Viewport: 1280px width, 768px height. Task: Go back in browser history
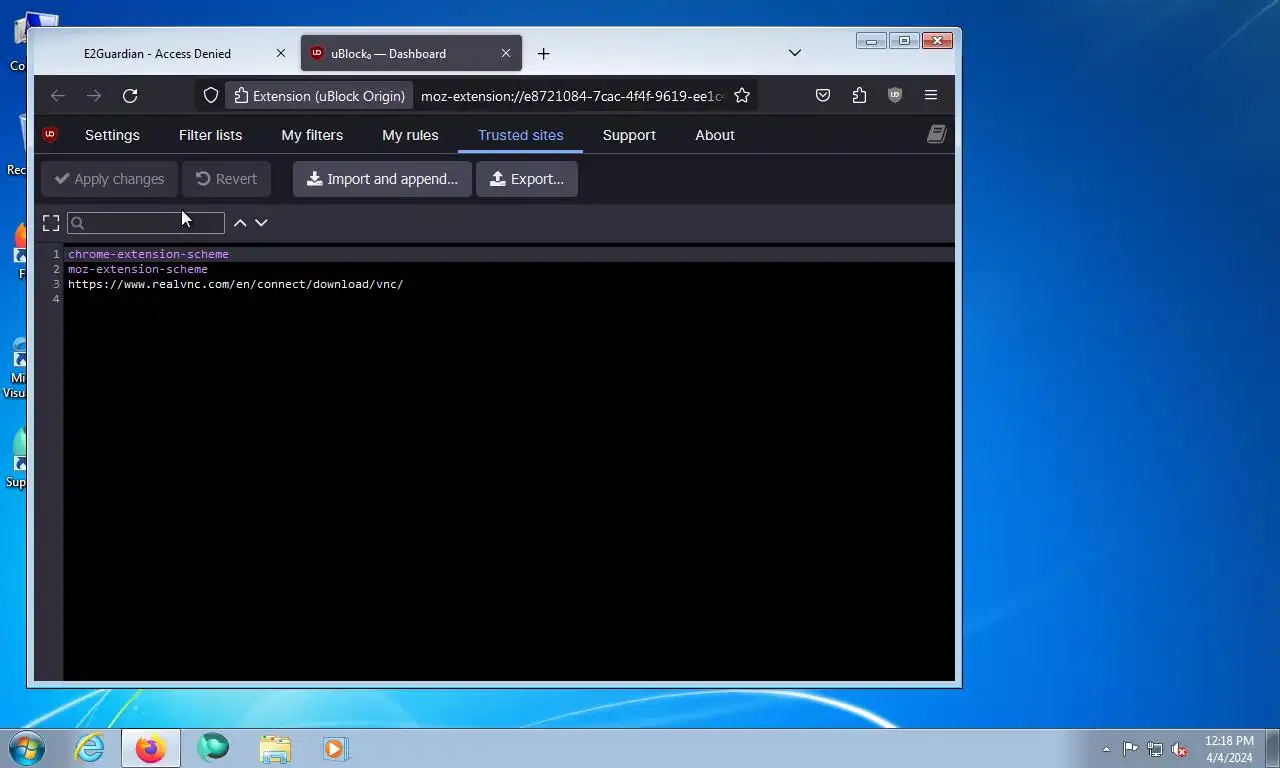(58, 96)
